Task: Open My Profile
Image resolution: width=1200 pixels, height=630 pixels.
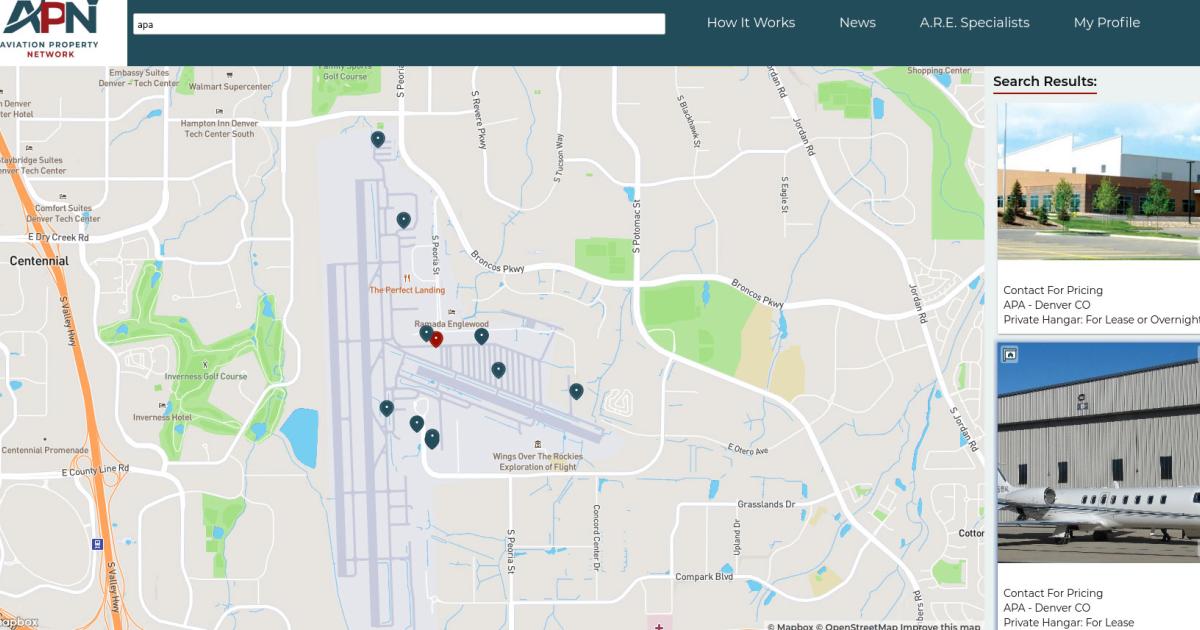Action: 1106,23
